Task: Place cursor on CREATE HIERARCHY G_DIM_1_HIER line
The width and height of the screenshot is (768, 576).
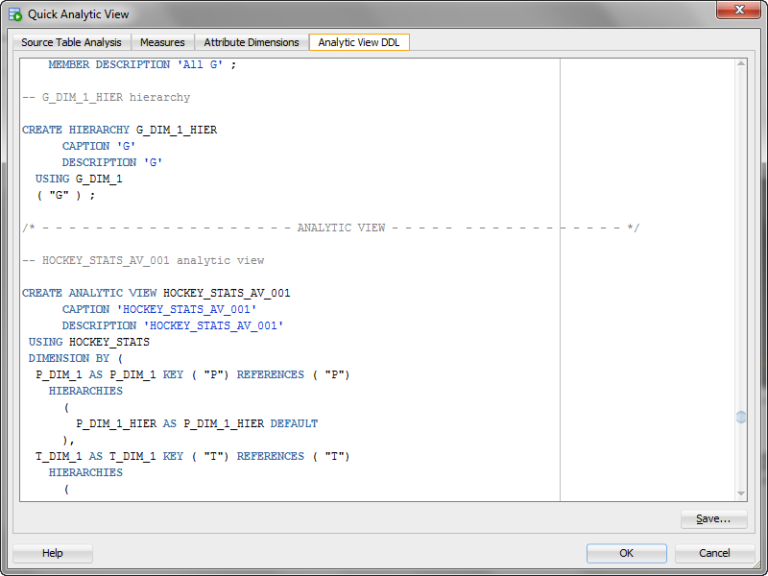Action: pos(120,130)
